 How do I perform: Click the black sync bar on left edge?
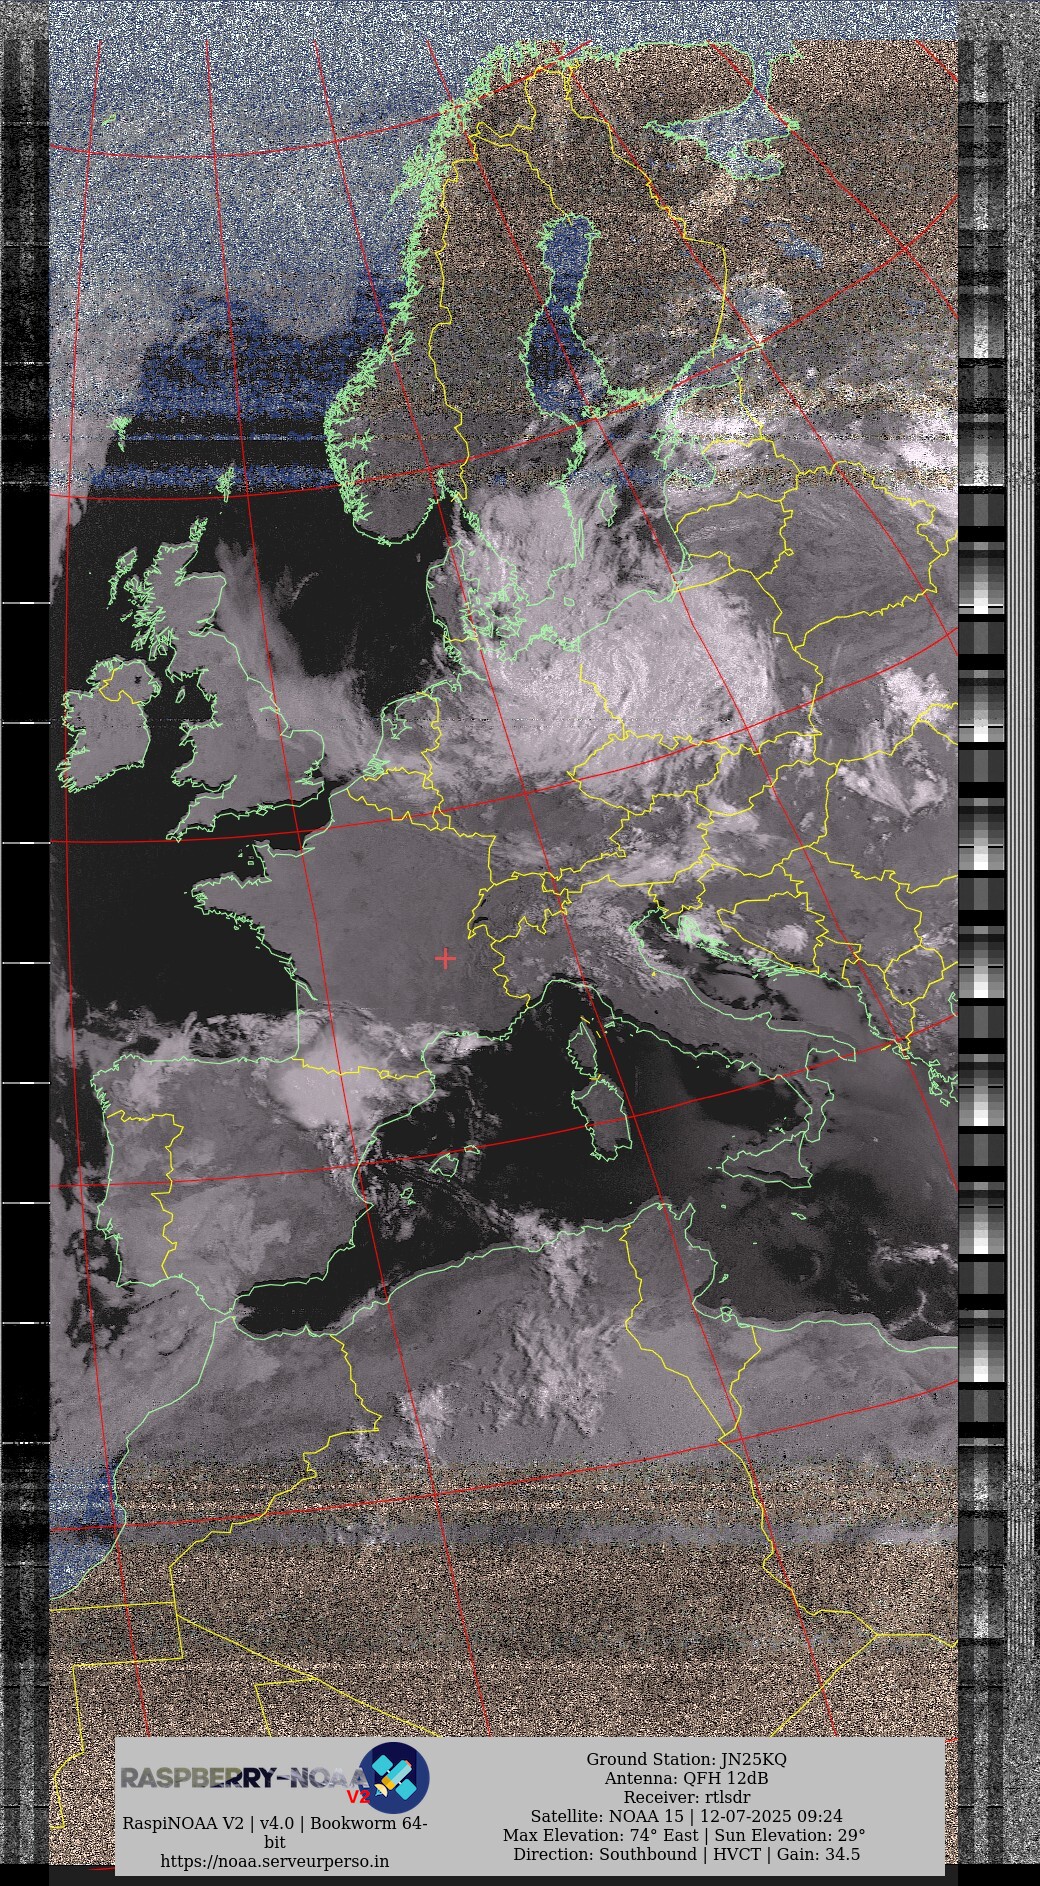point(24,900)
